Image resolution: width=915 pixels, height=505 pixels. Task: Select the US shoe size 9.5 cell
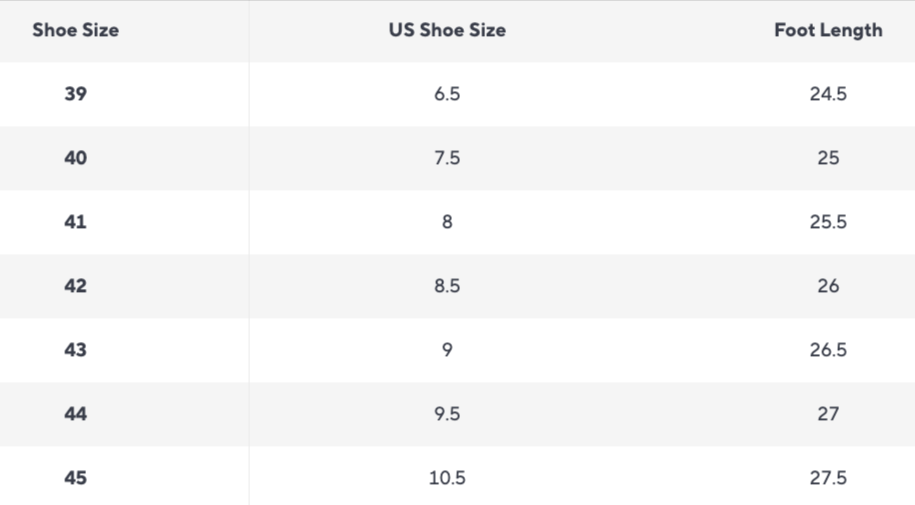pos(447,414)
